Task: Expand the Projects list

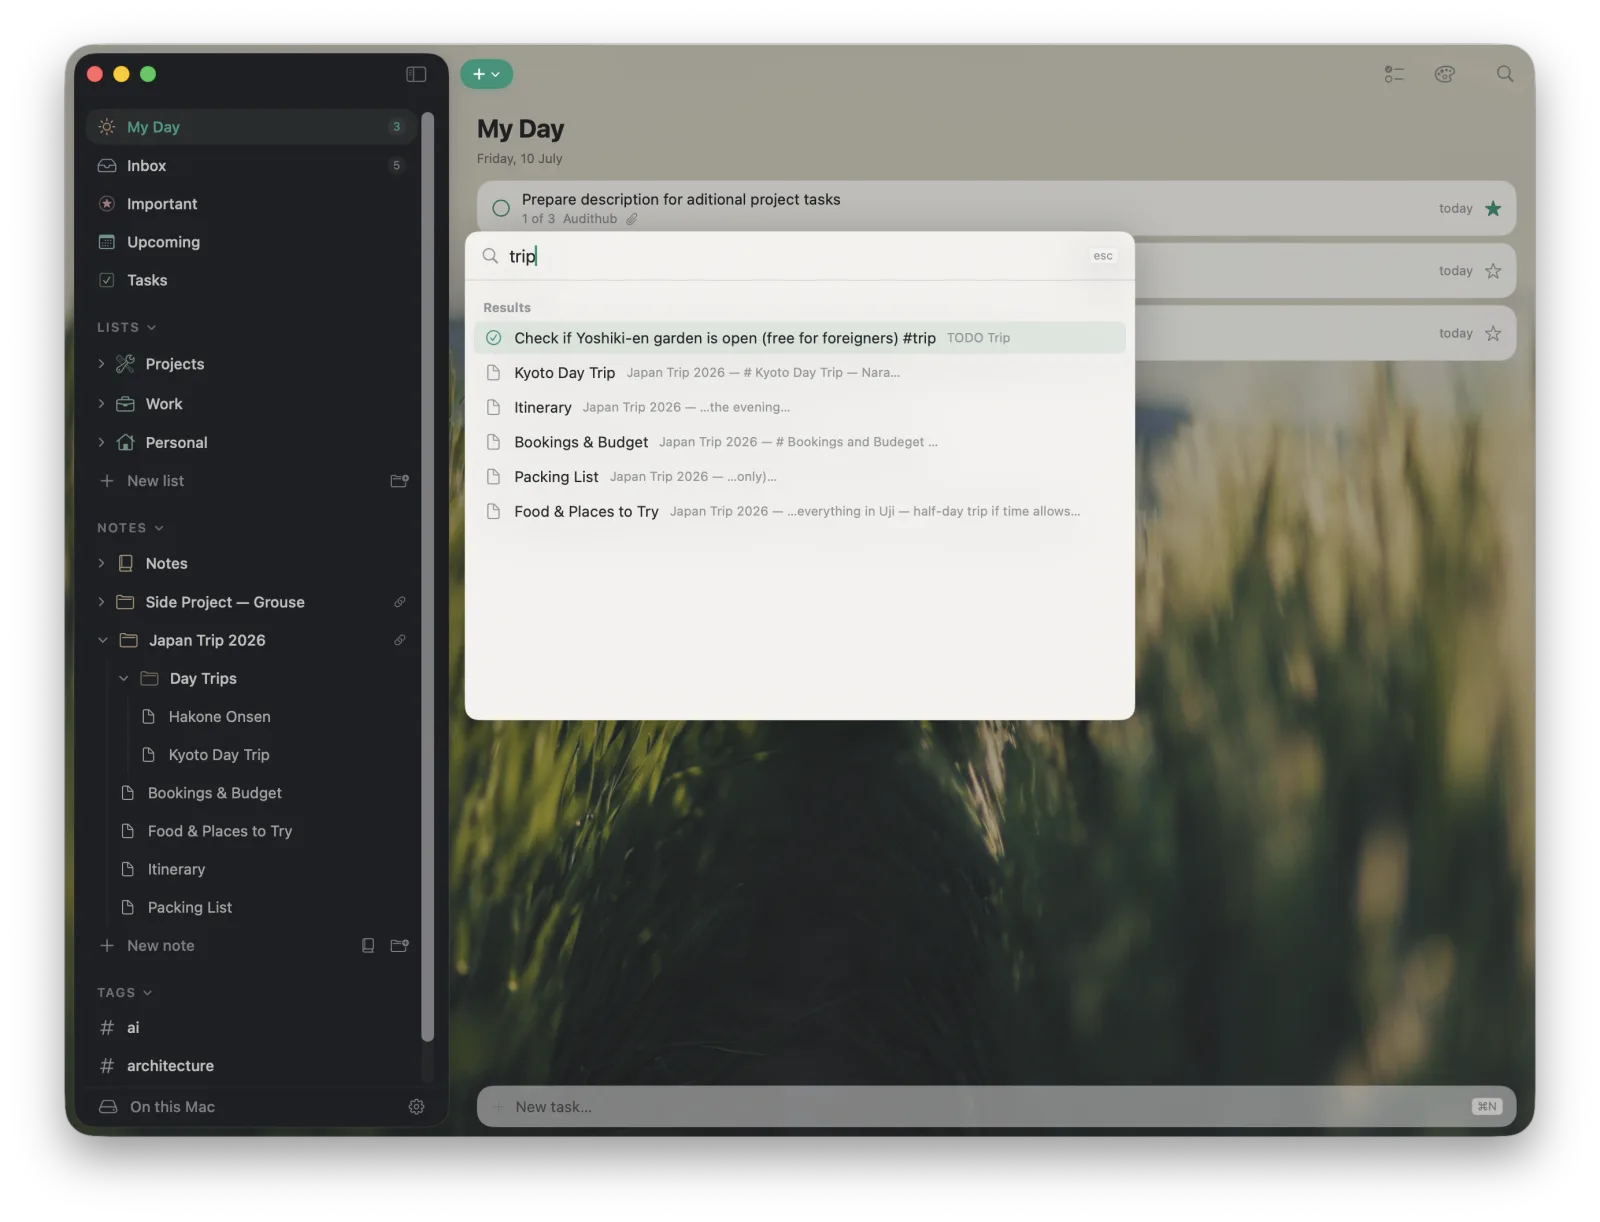Action: pyautogui.click(x=101, y=364)
